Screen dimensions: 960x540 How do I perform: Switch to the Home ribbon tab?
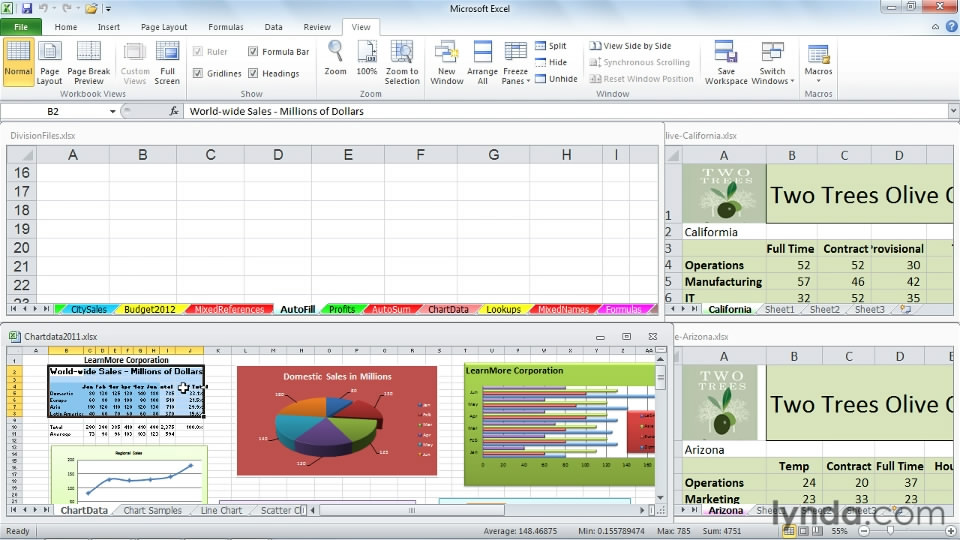pos(66,27)
